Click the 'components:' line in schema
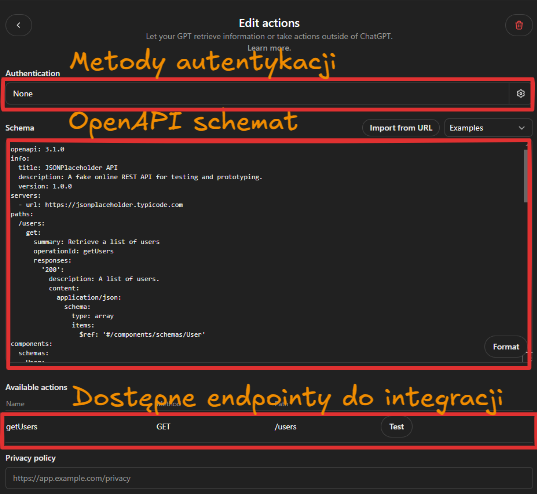537x494 pixels. tap(31, 344)
